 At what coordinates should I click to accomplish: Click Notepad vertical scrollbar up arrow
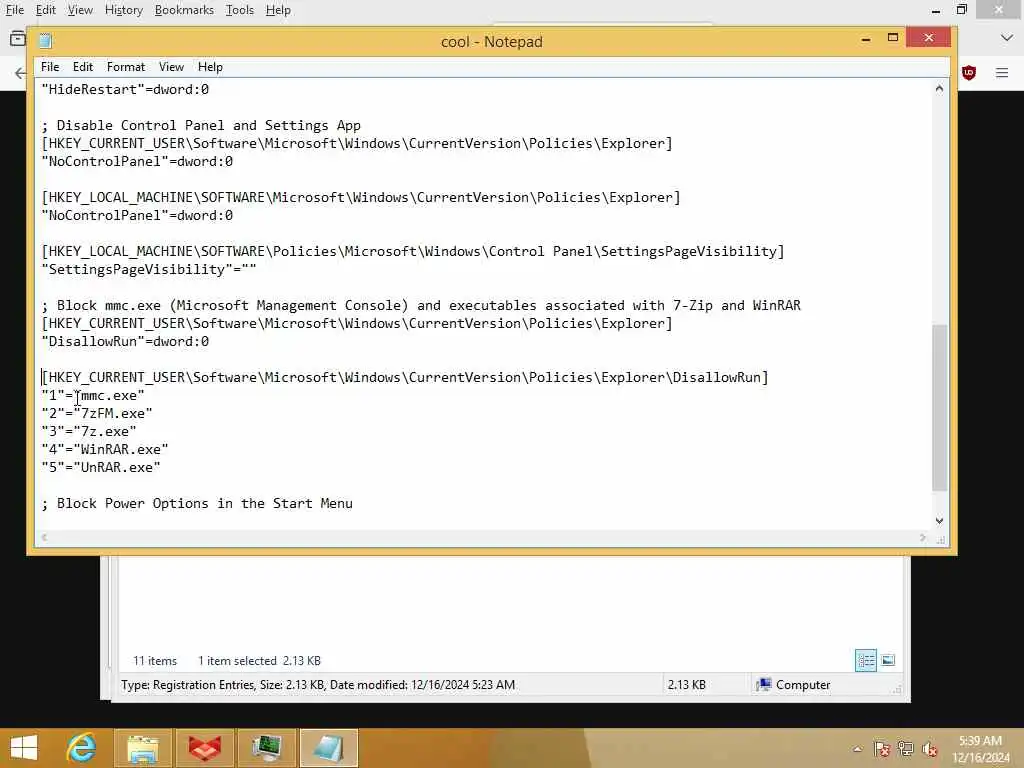[x=939, y=88]
